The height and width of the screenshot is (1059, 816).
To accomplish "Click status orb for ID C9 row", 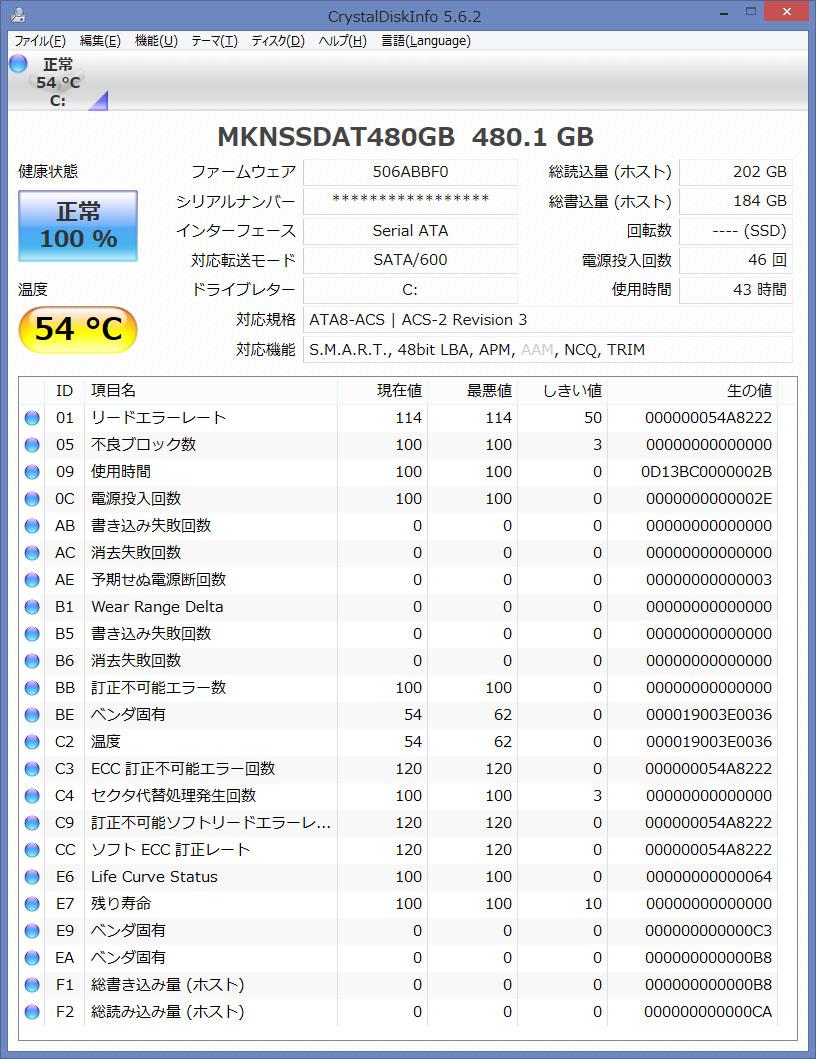I will (32, 823).
